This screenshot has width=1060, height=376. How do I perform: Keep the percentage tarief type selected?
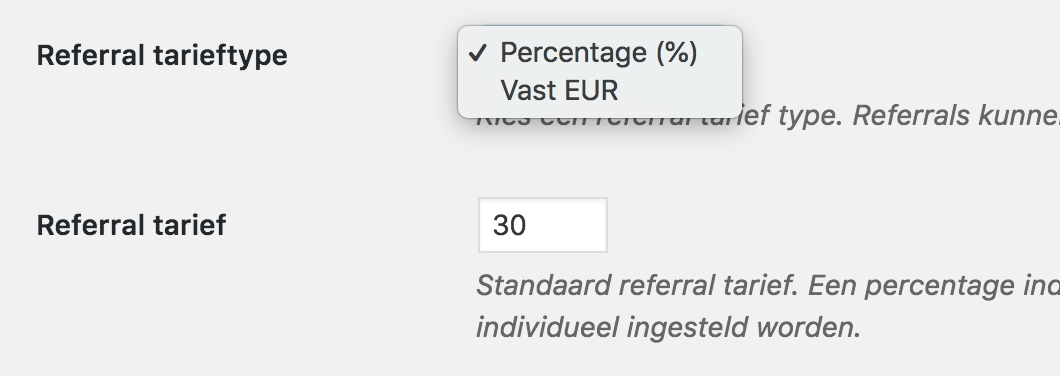(599, 53)
